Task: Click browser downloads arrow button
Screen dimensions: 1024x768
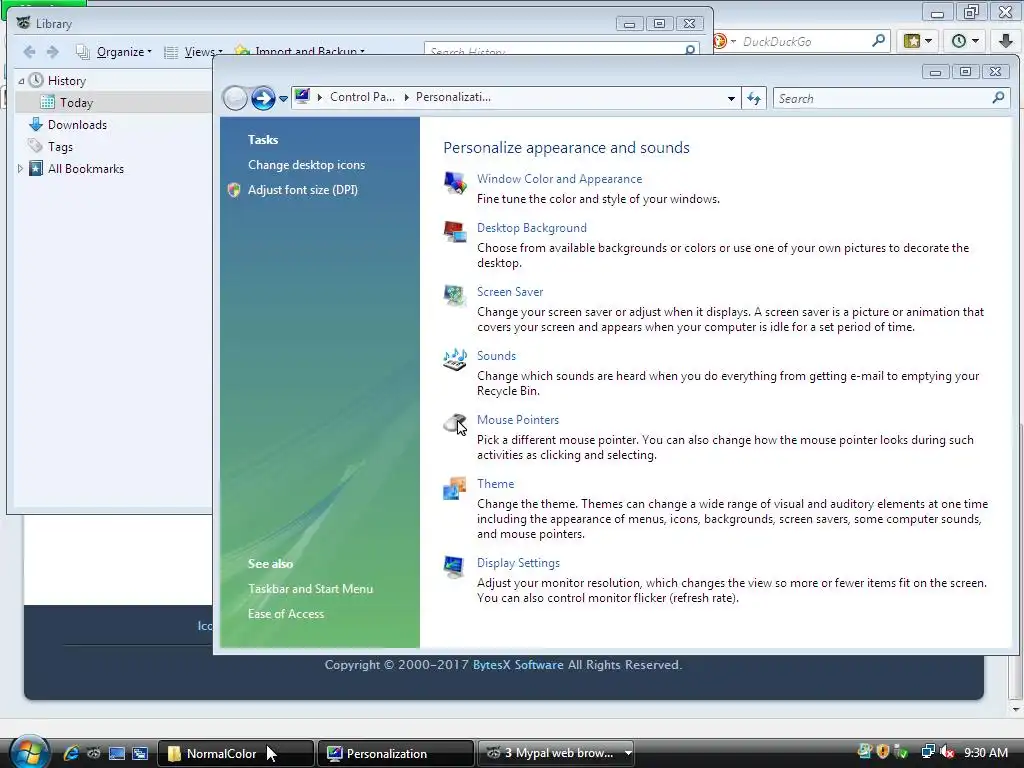Action: click(1006, 41)
